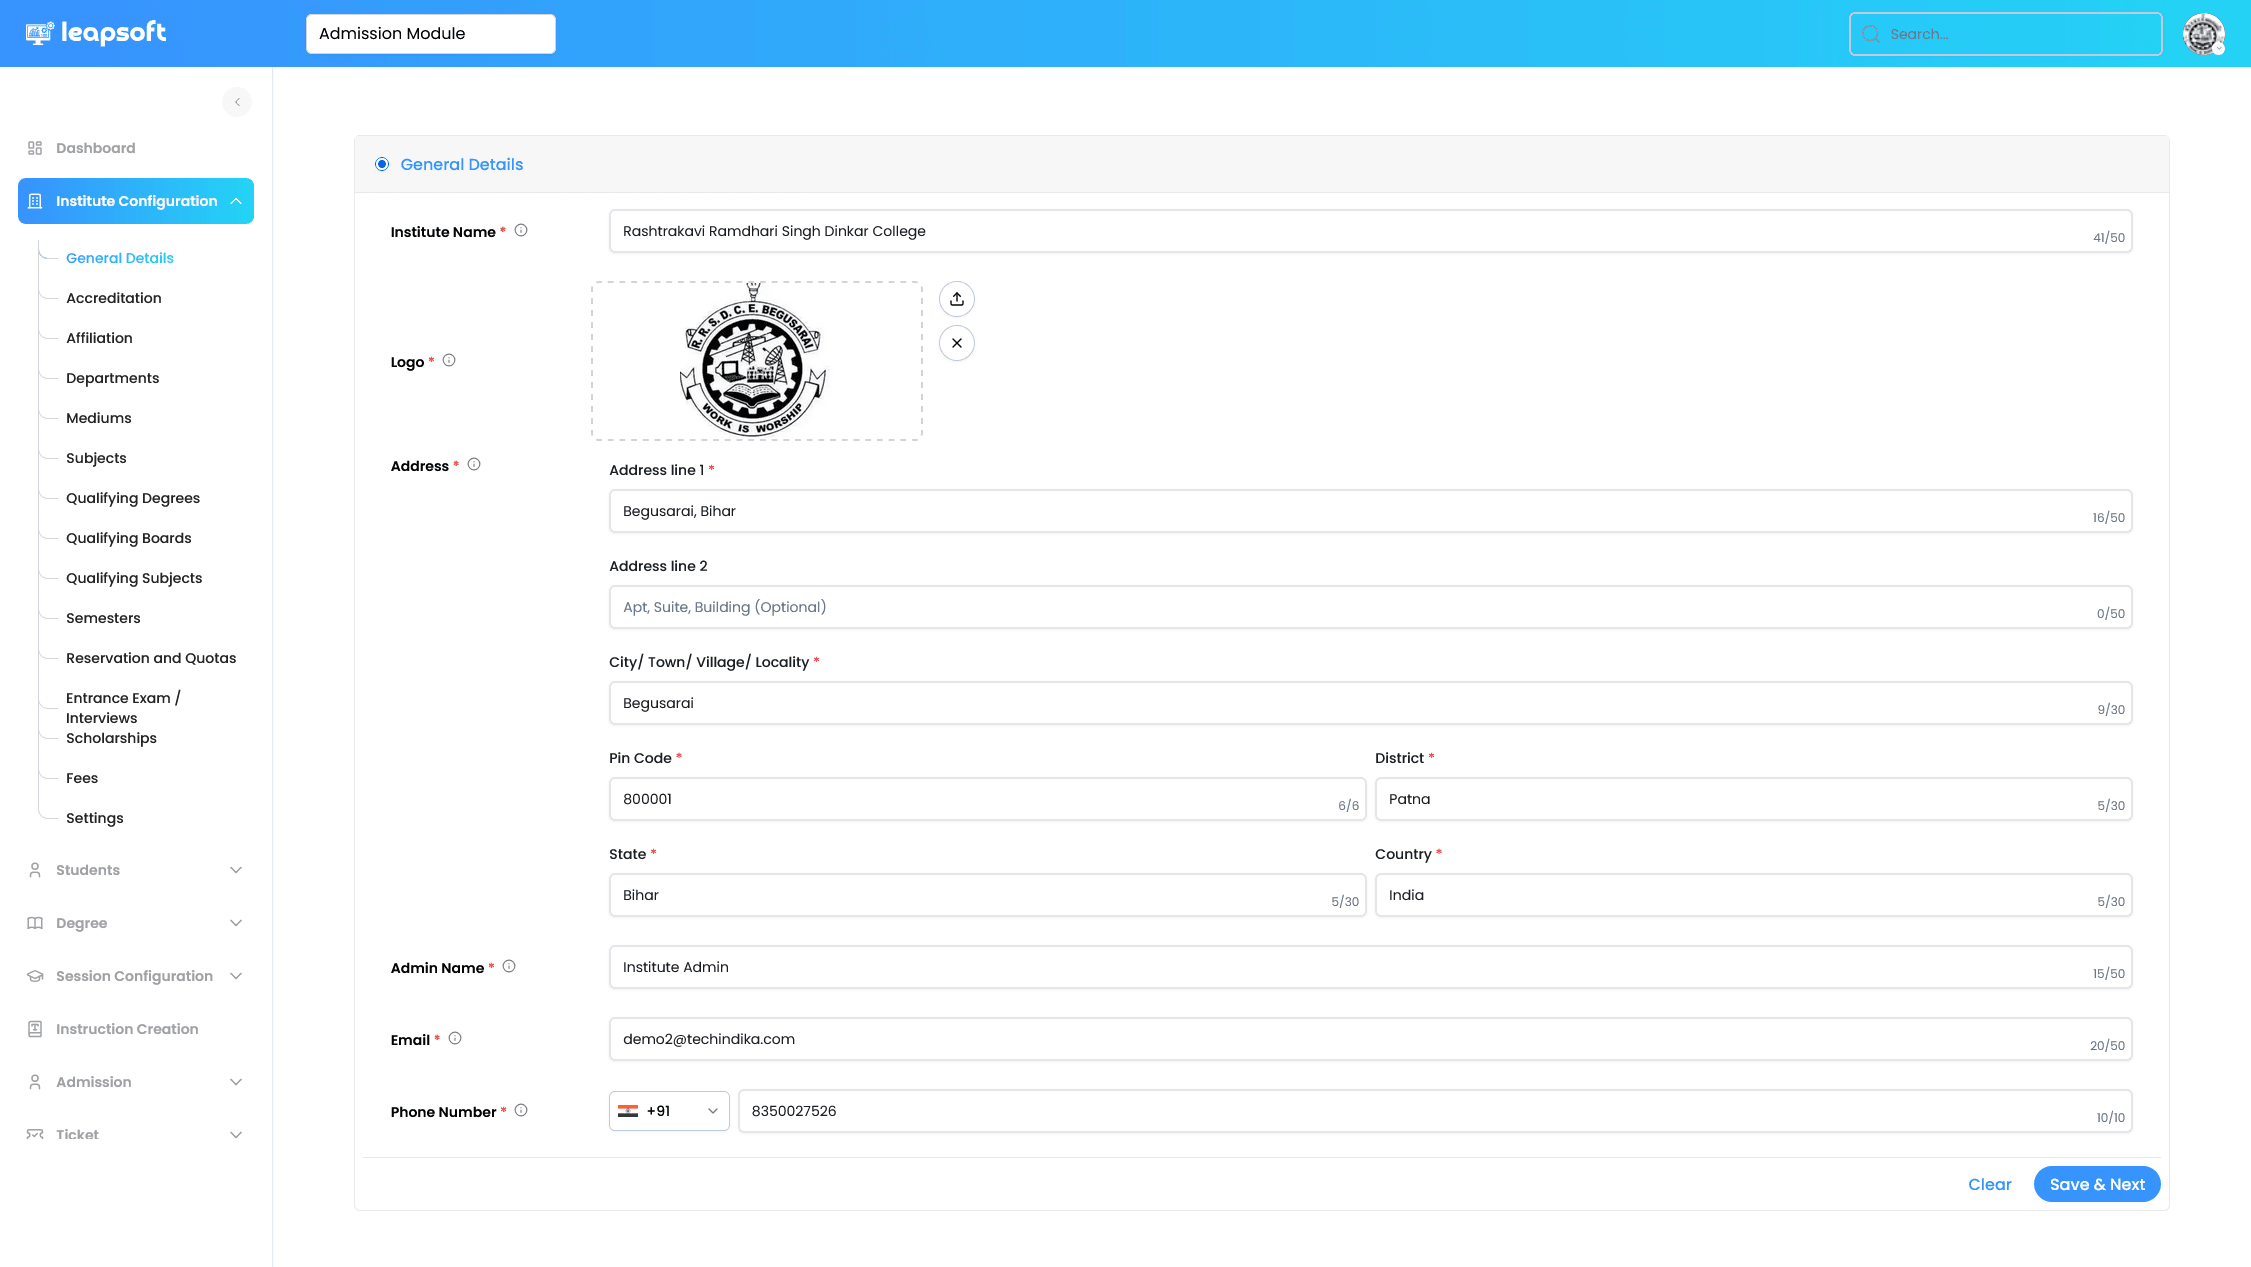This screenshot has height=1267, width=2251.
Task: Upload a new logo image
Action: pyautogui.click(x=957, y=299)
